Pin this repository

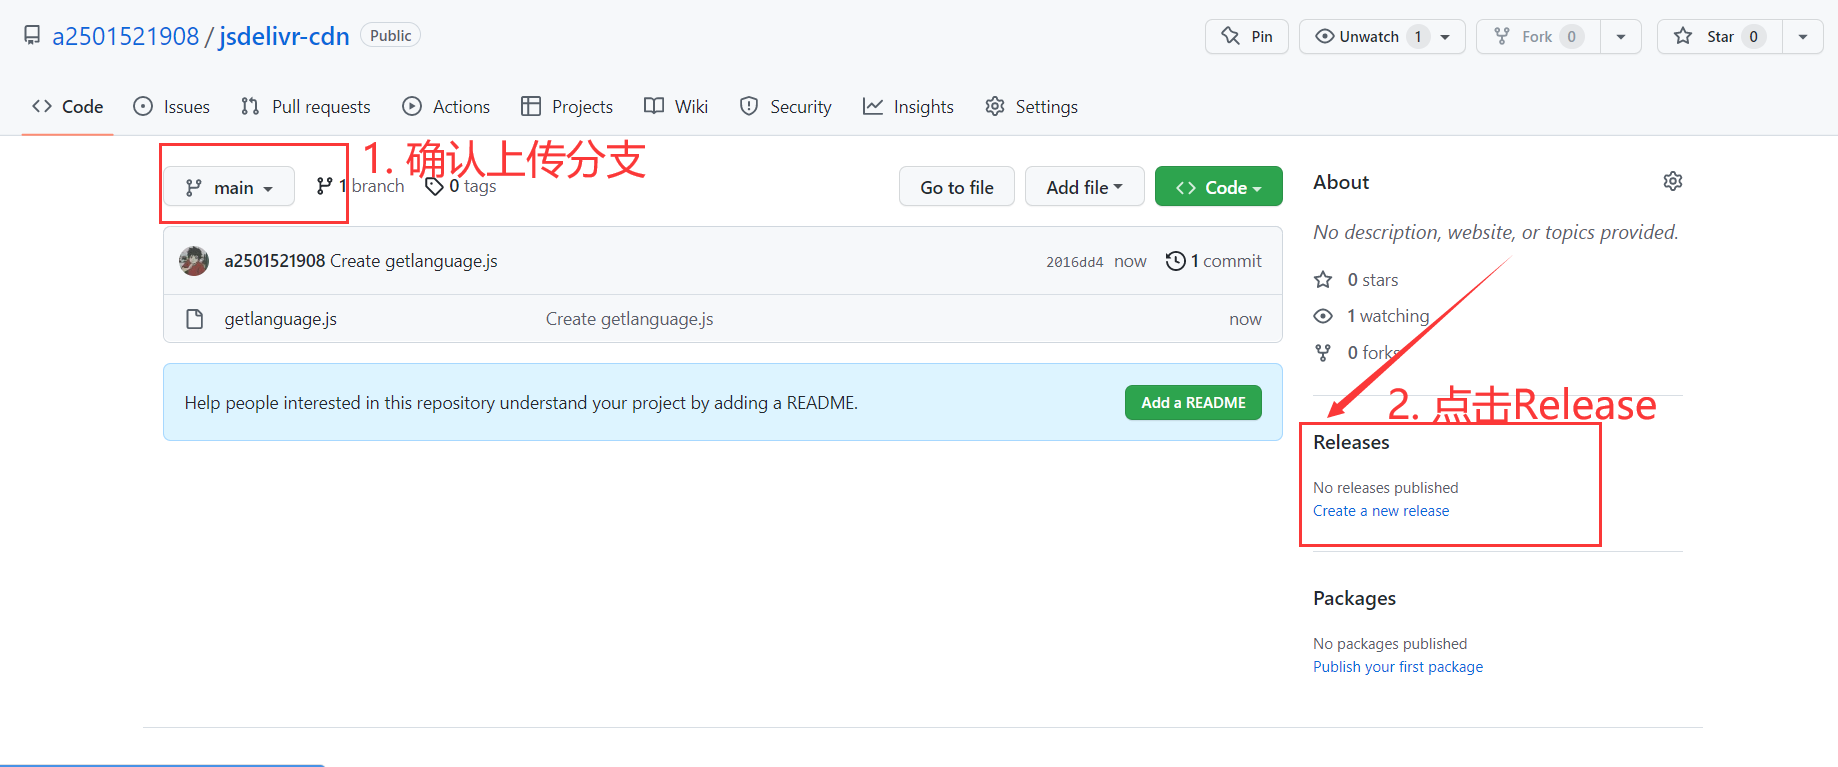1247,37
